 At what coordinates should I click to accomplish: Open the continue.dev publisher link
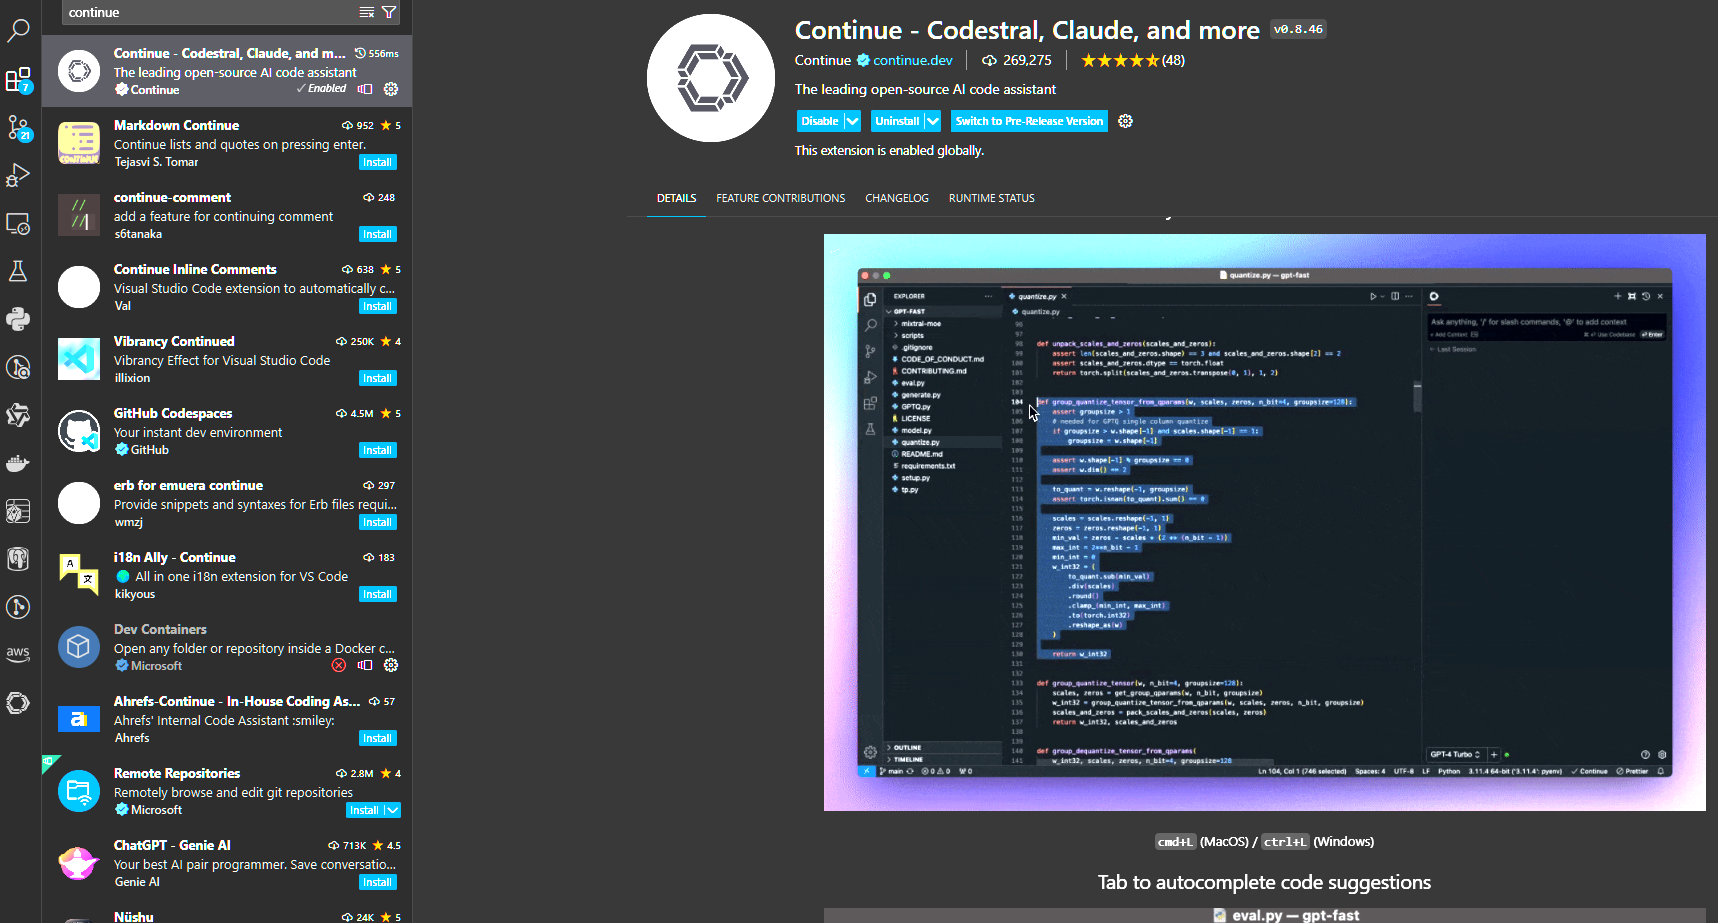pos(913,60)
